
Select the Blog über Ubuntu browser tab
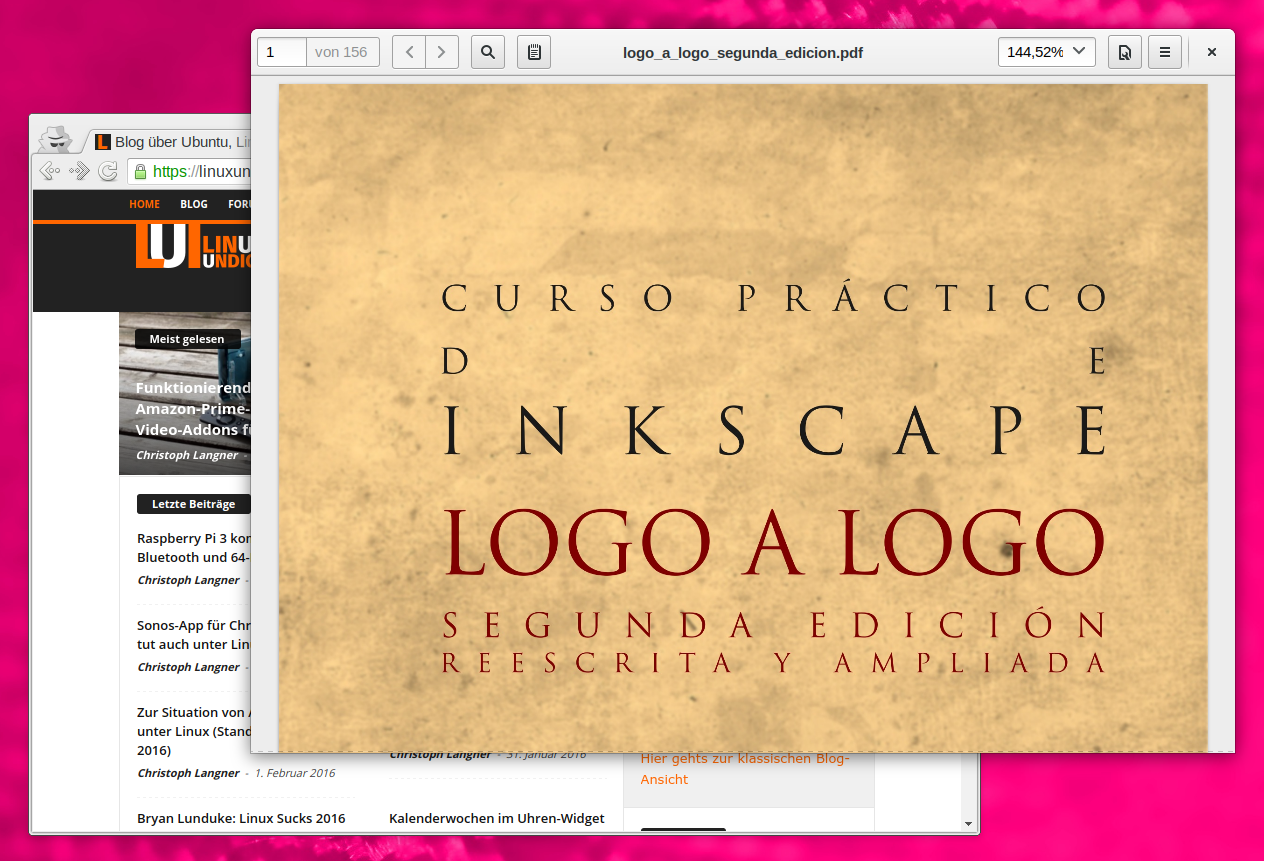coord(172,142)
